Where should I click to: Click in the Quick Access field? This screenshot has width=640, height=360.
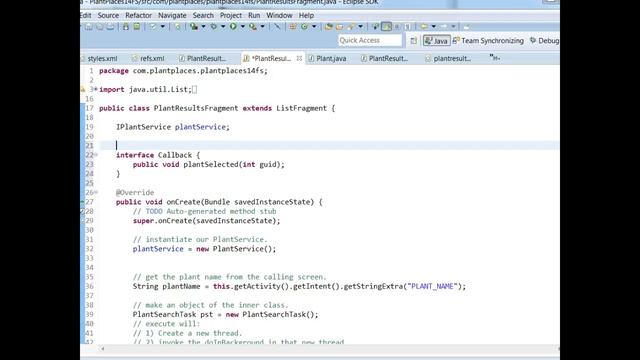(x=370, y=40)
